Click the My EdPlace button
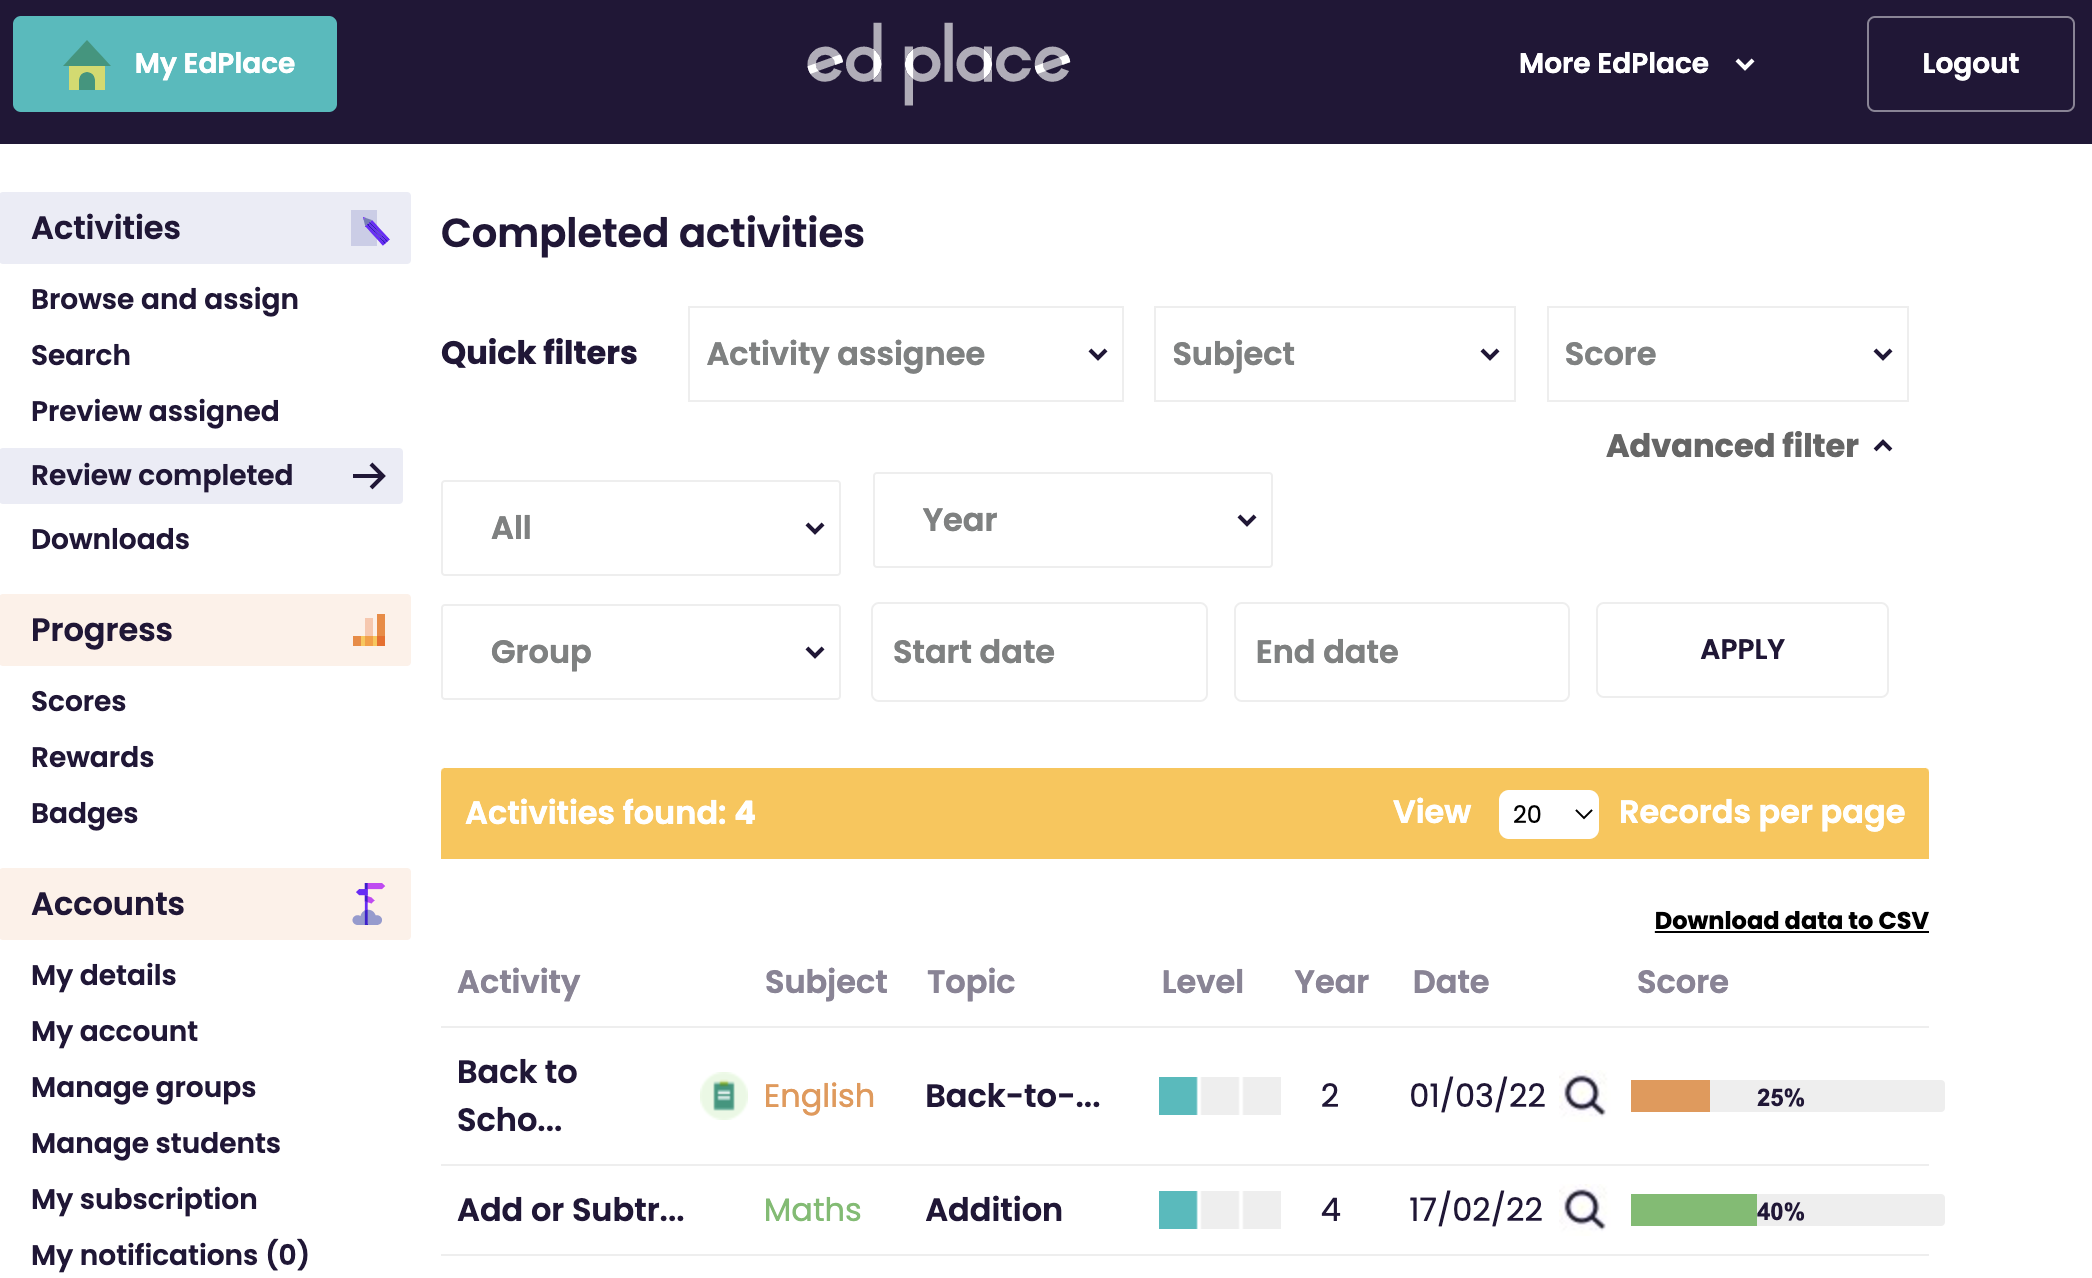This screenshot has height=1278, width=2092. (175, 64)
